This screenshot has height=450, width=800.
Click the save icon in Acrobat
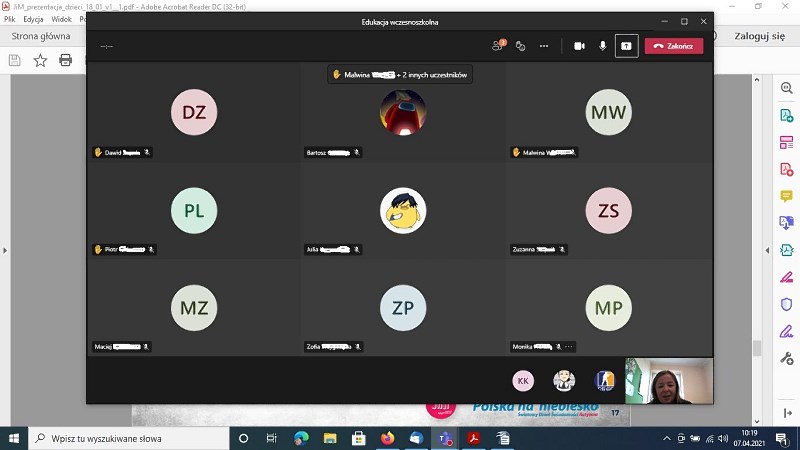click(15, 60)
